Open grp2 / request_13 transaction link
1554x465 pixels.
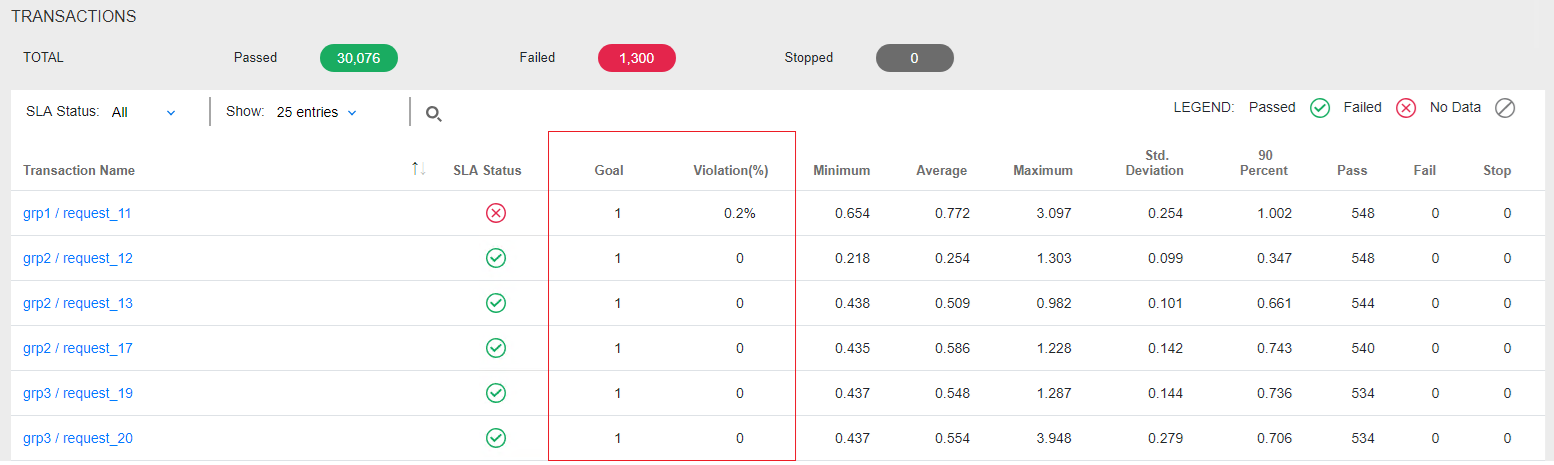(77, 303)
